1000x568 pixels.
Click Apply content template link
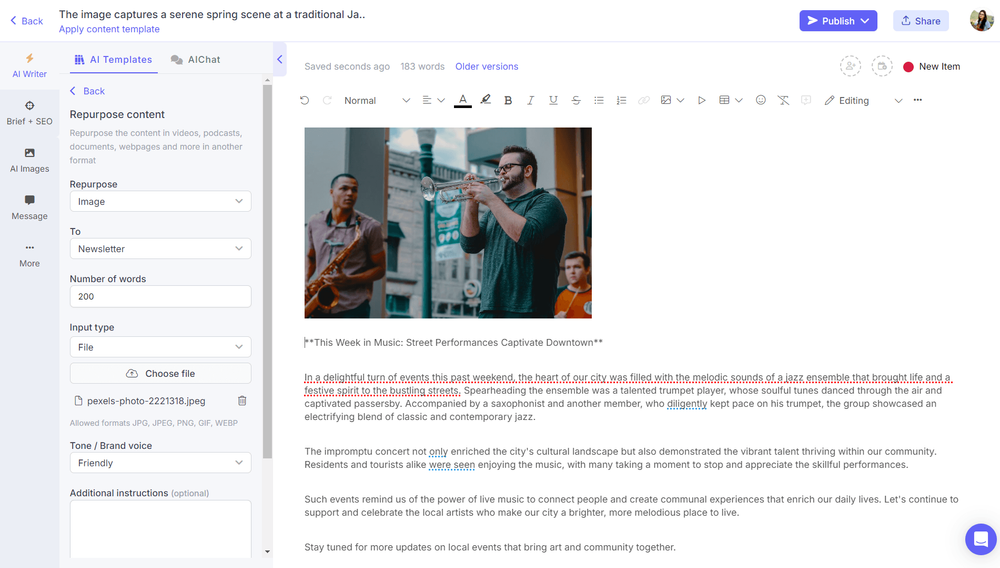[109, 29]
